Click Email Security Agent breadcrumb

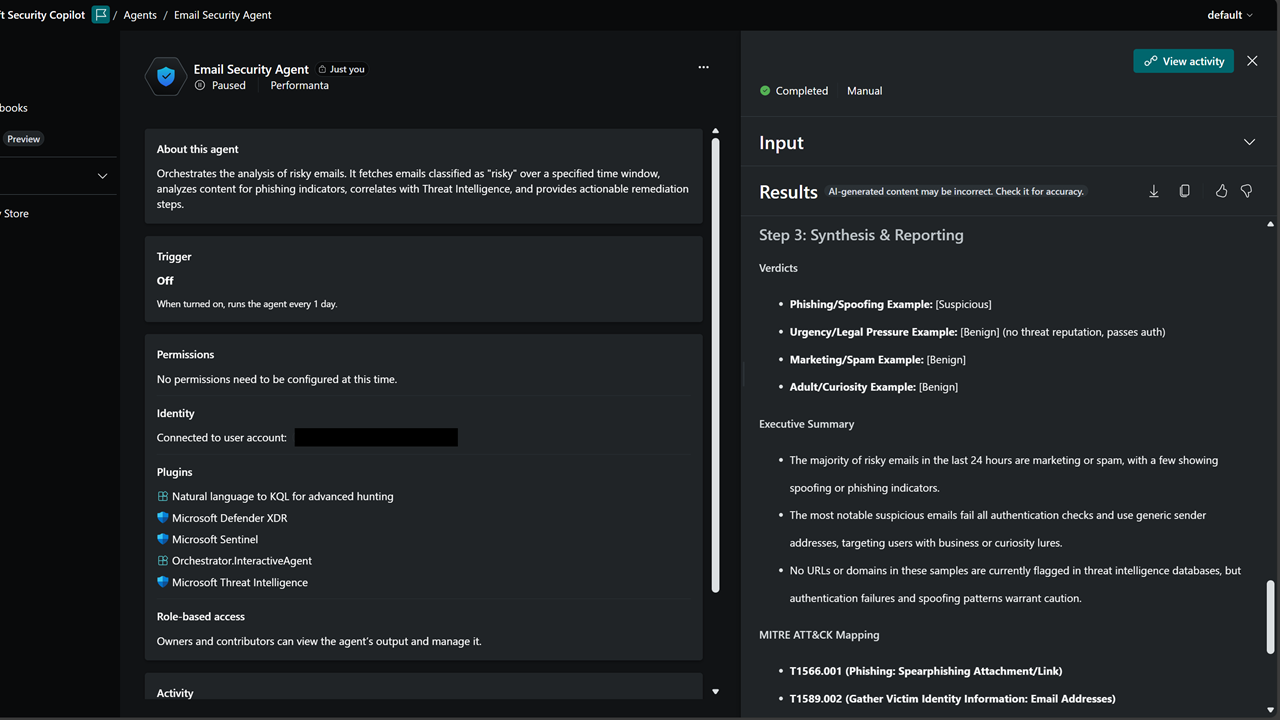click(223, 15)
